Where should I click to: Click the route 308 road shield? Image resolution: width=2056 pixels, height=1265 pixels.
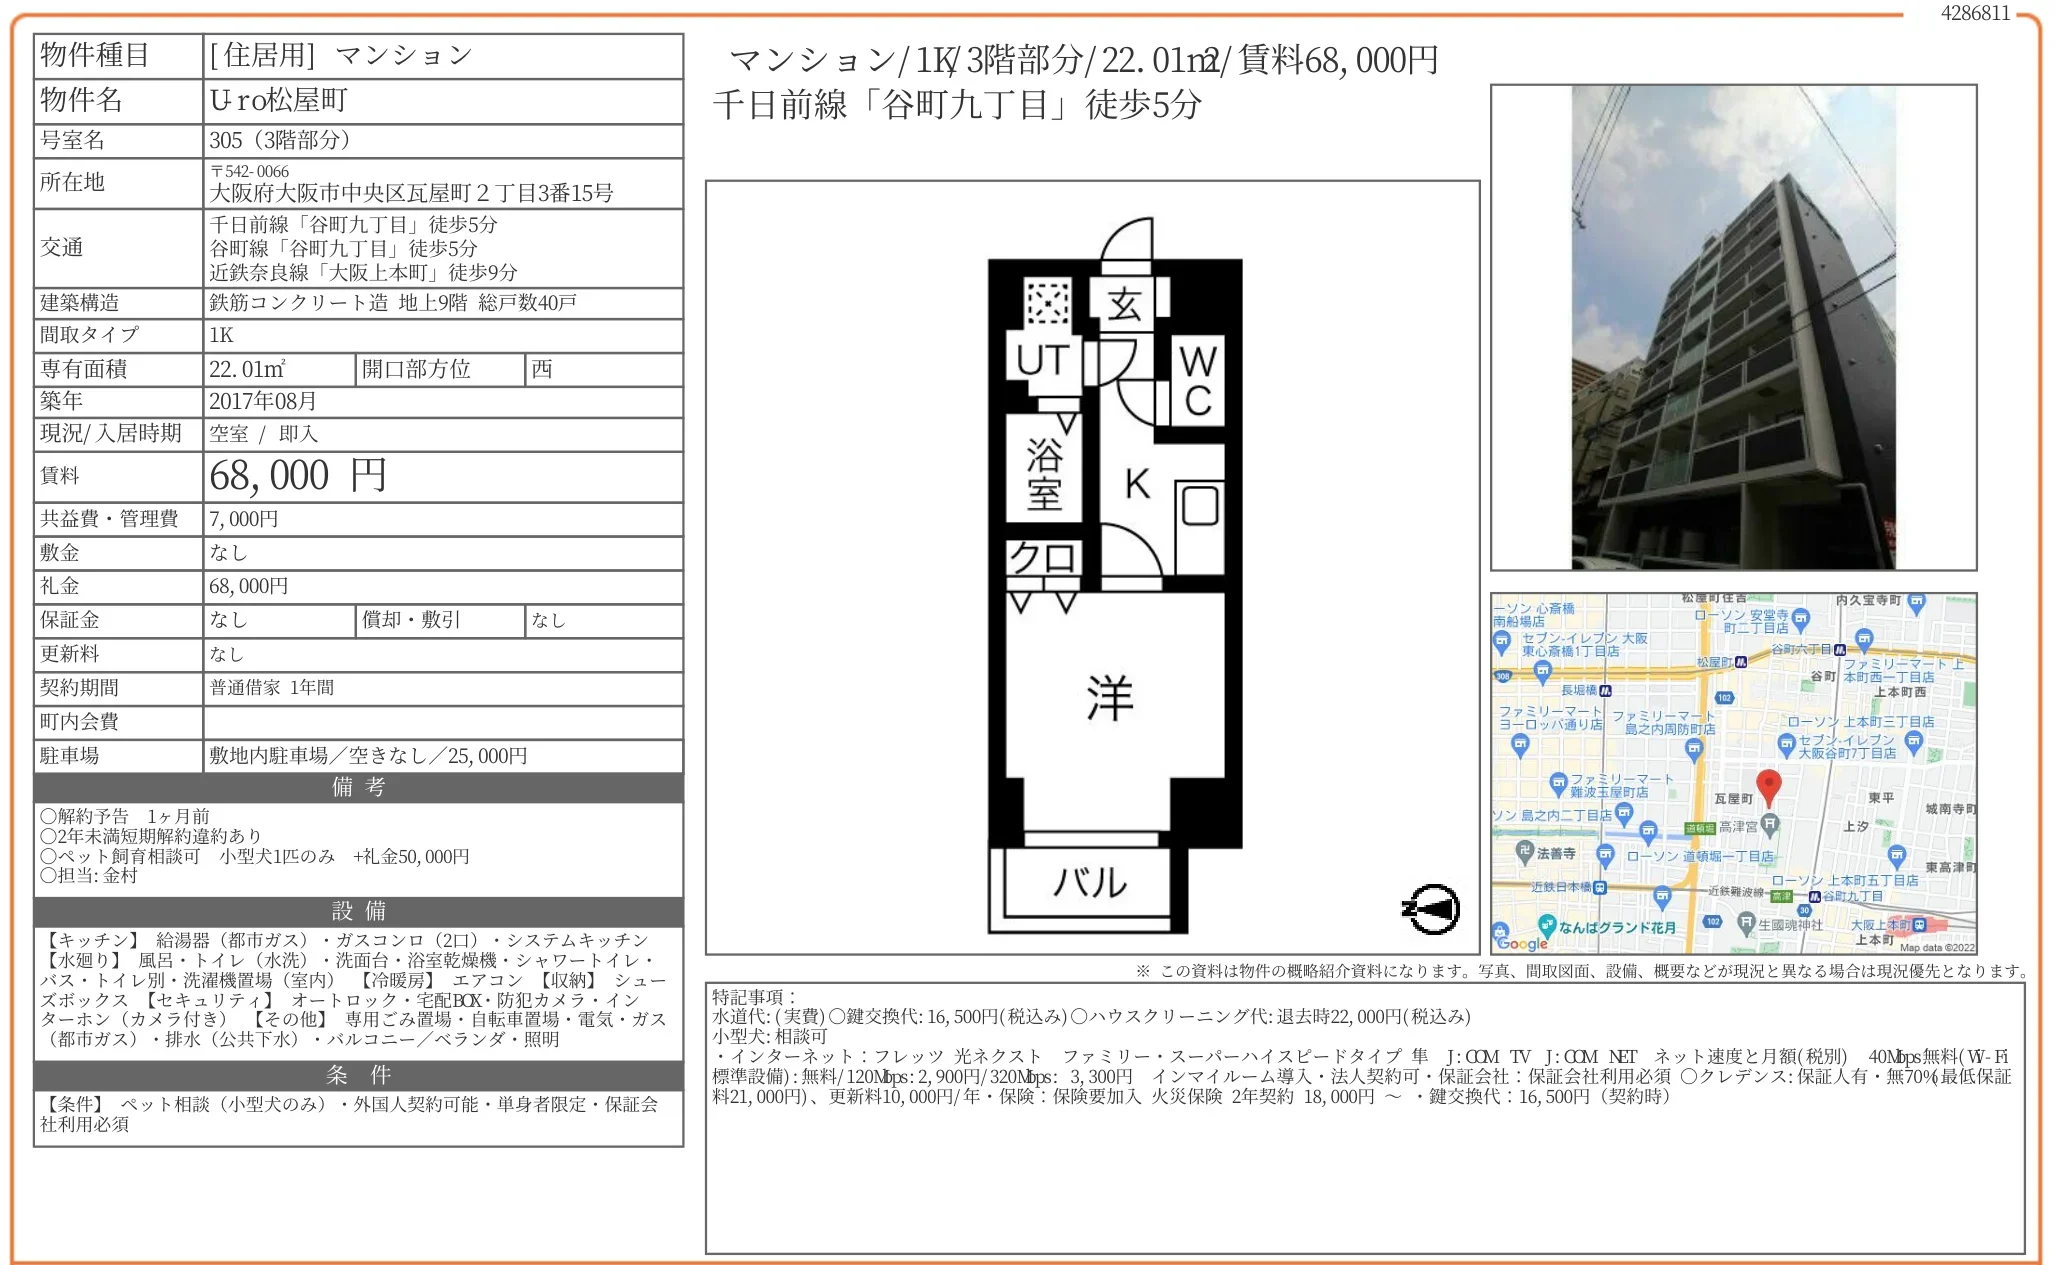[1502, 676]
